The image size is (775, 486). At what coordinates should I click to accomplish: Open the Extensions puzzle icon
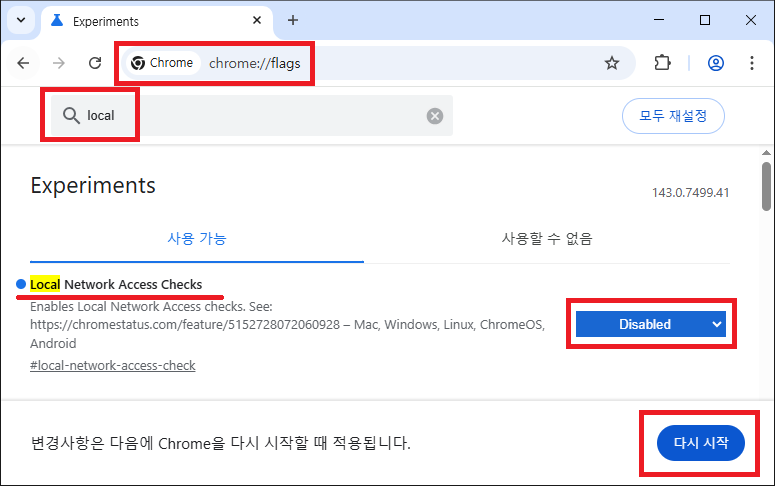coord(662,63)
